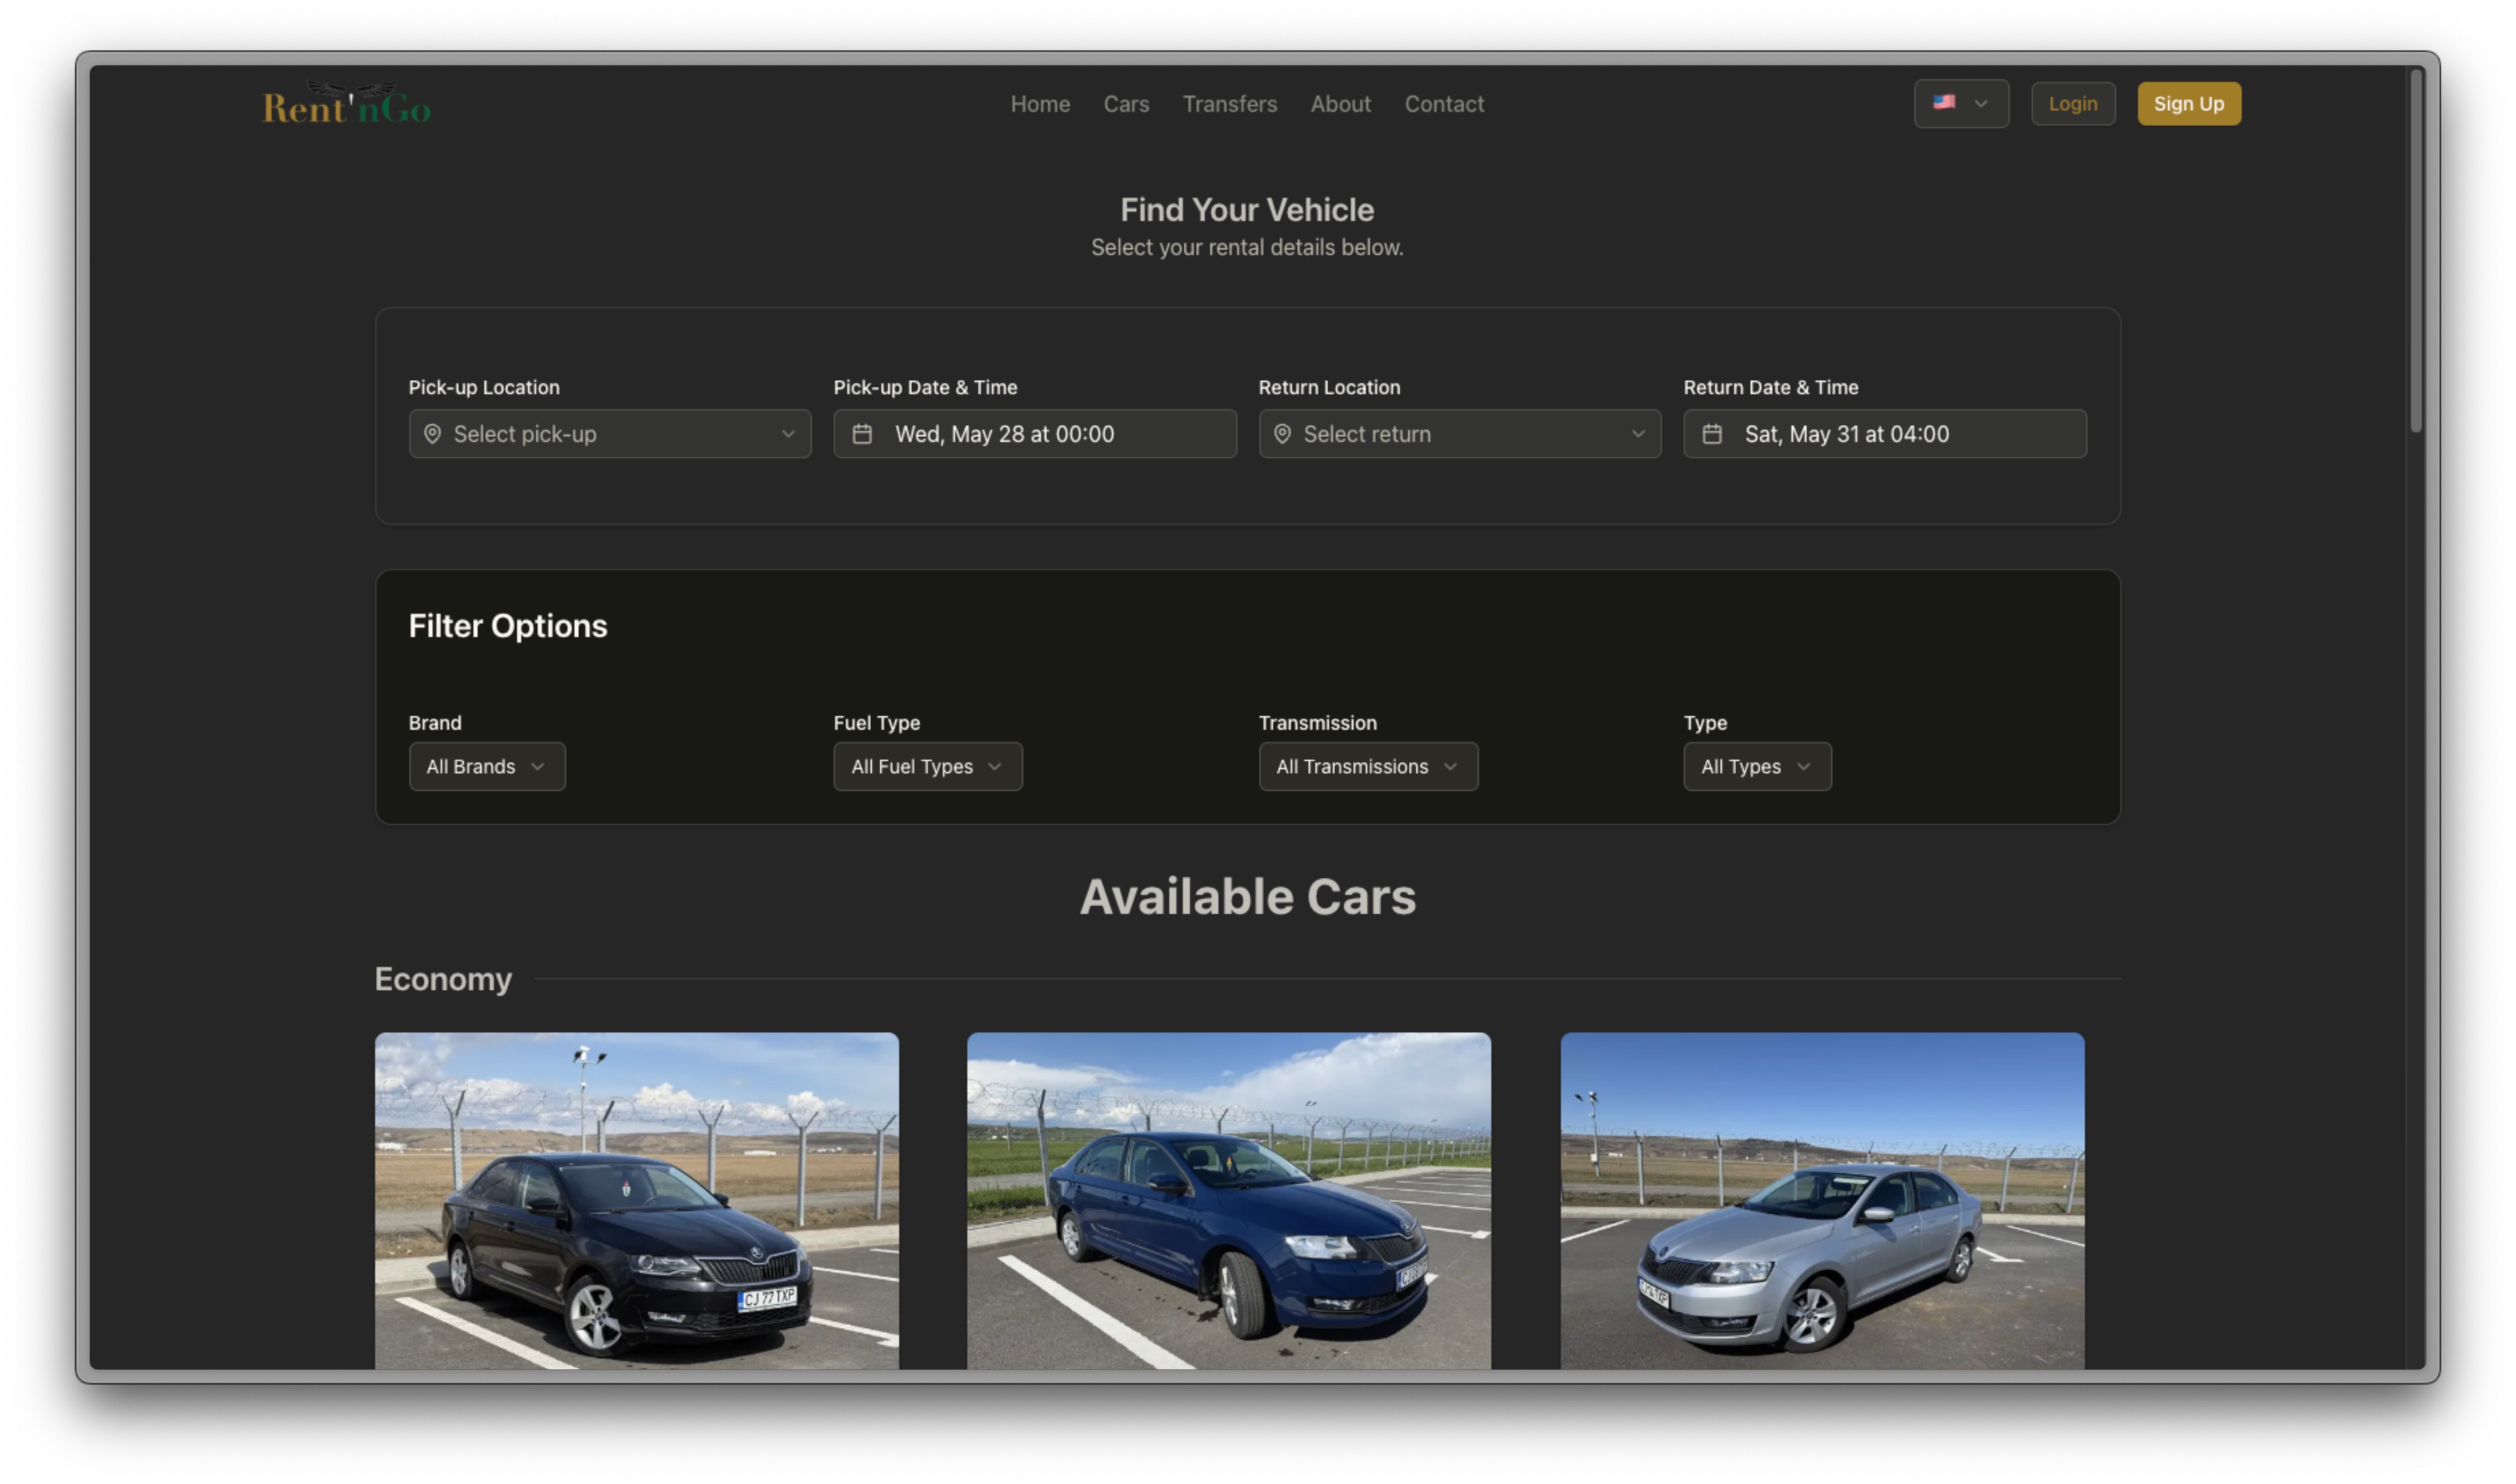Click 'Select your rental details below.' text
The image size is (2516, 1484).
point(1247,248)
